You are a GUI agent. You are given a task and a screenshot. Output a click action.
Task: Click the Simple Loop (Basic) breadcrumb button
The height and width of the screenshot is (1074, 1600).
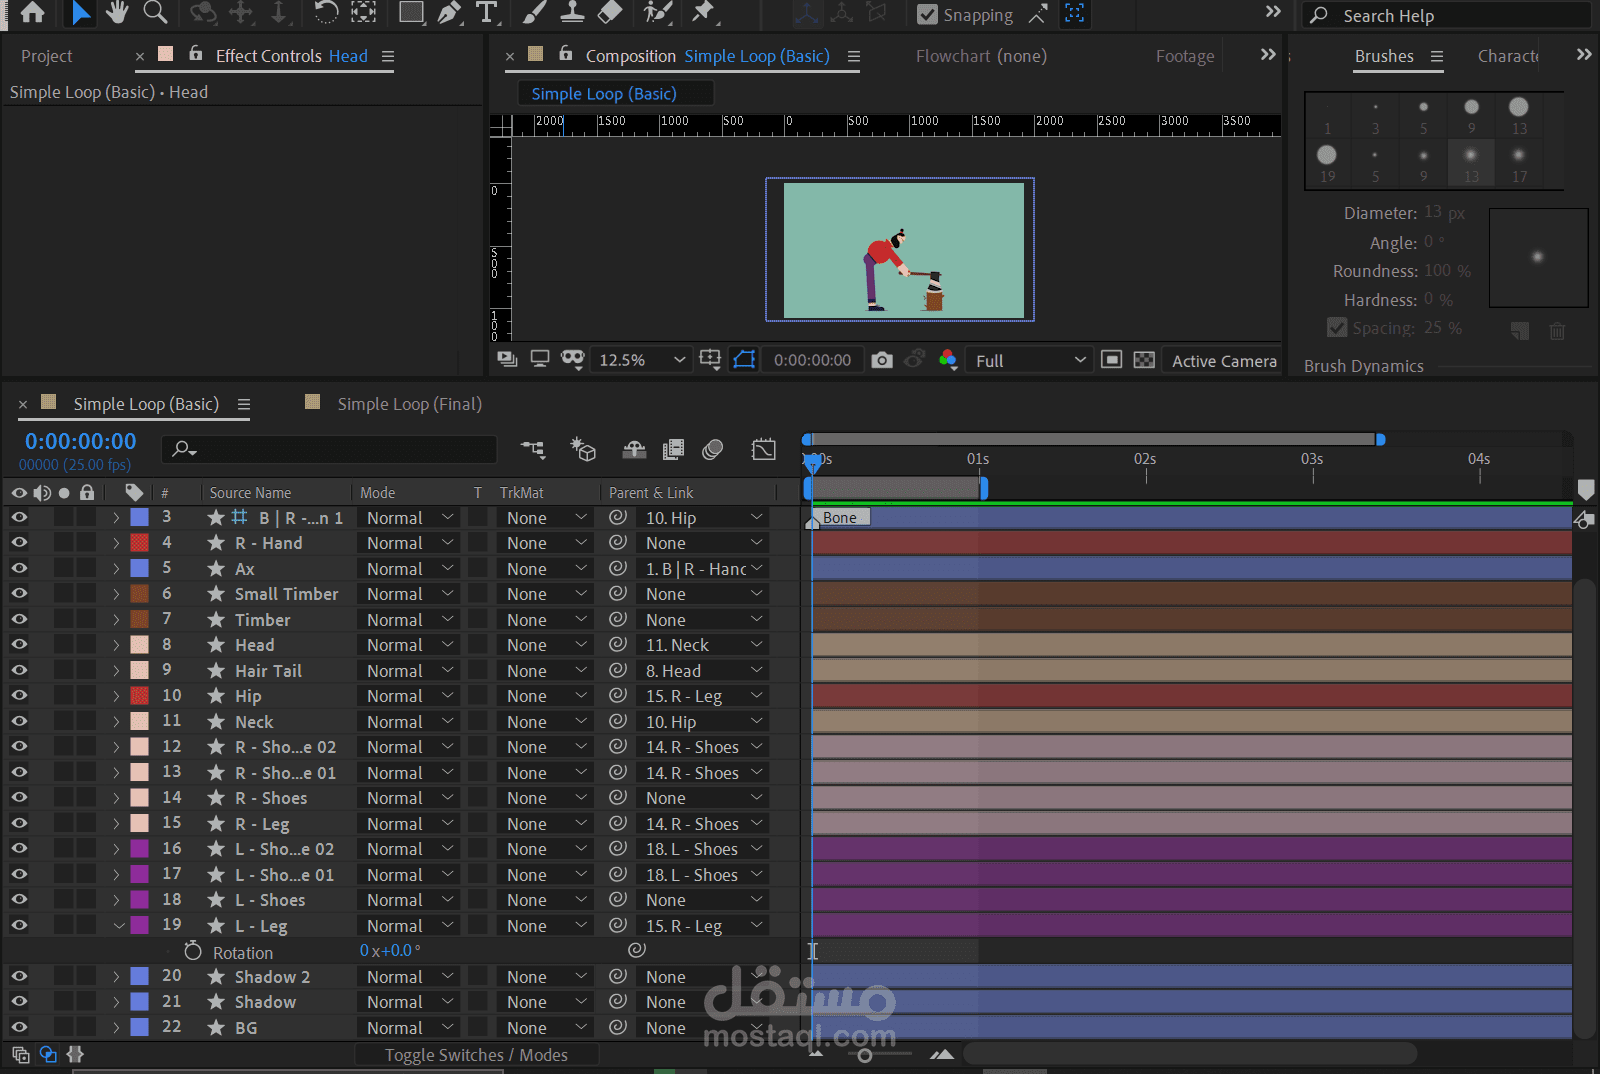(x=615, y=93)
